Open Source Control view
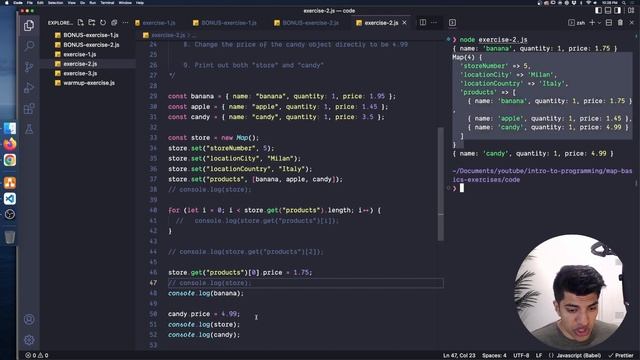The image size is (640, 360). [29, 67]
